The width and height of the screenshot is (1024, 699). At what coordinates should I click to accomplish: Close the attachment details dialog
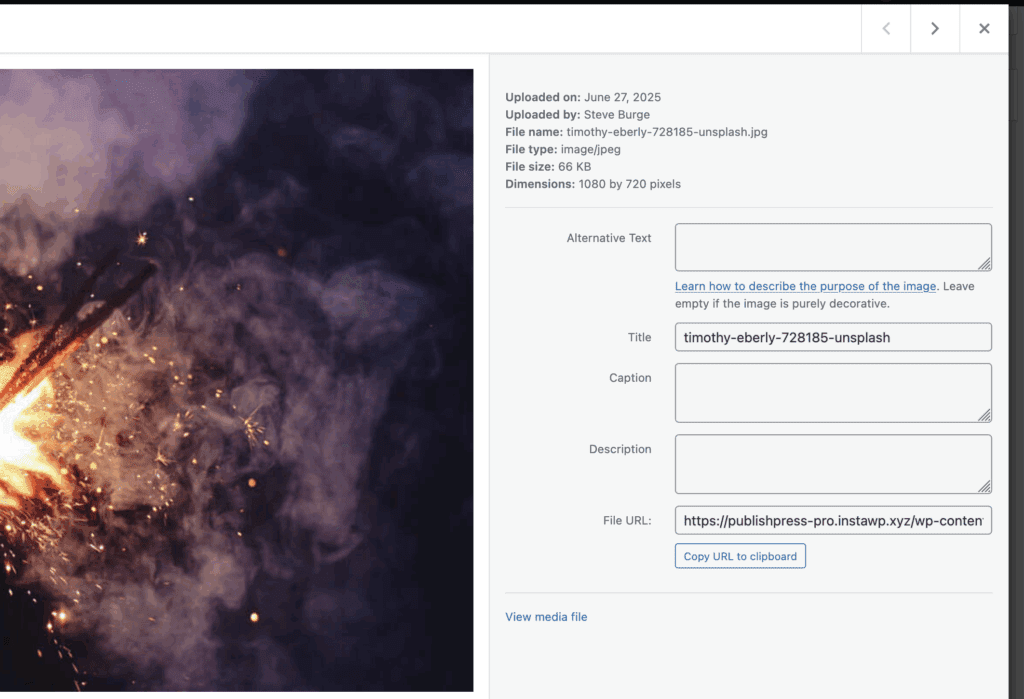[984, 29]
